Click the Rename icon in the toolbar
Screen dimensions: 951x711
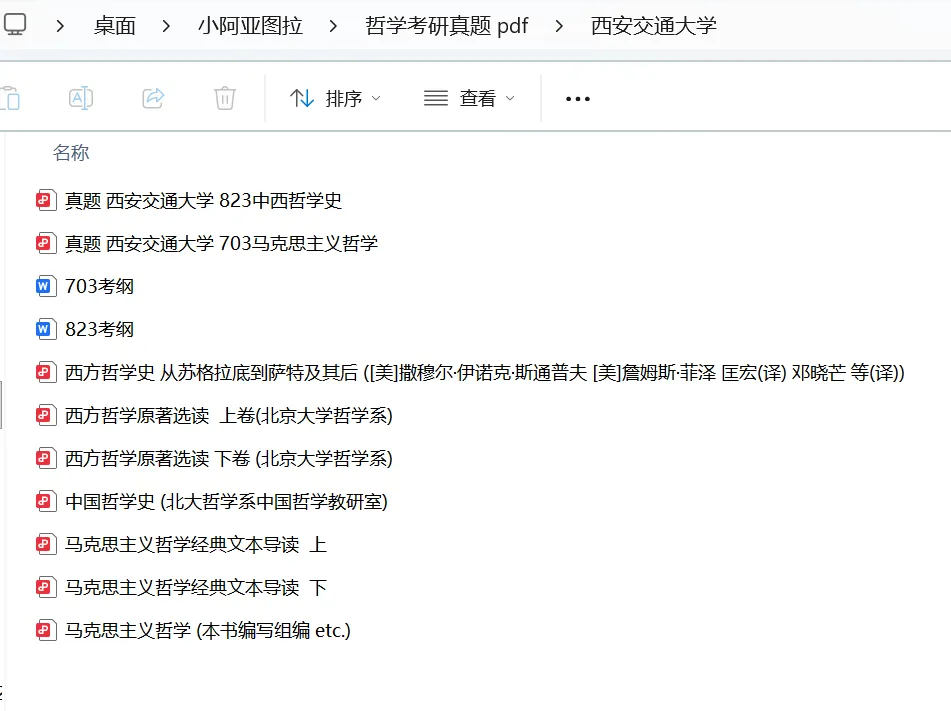coord(80,97)
